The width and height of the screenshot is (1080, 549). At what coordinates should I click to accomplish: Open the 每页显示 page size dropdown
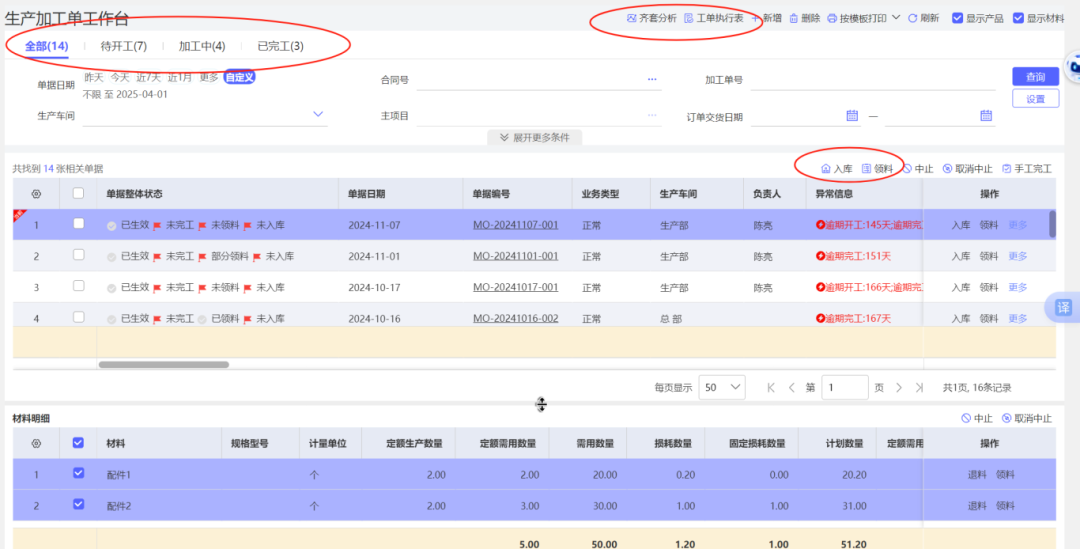(722, 387)
